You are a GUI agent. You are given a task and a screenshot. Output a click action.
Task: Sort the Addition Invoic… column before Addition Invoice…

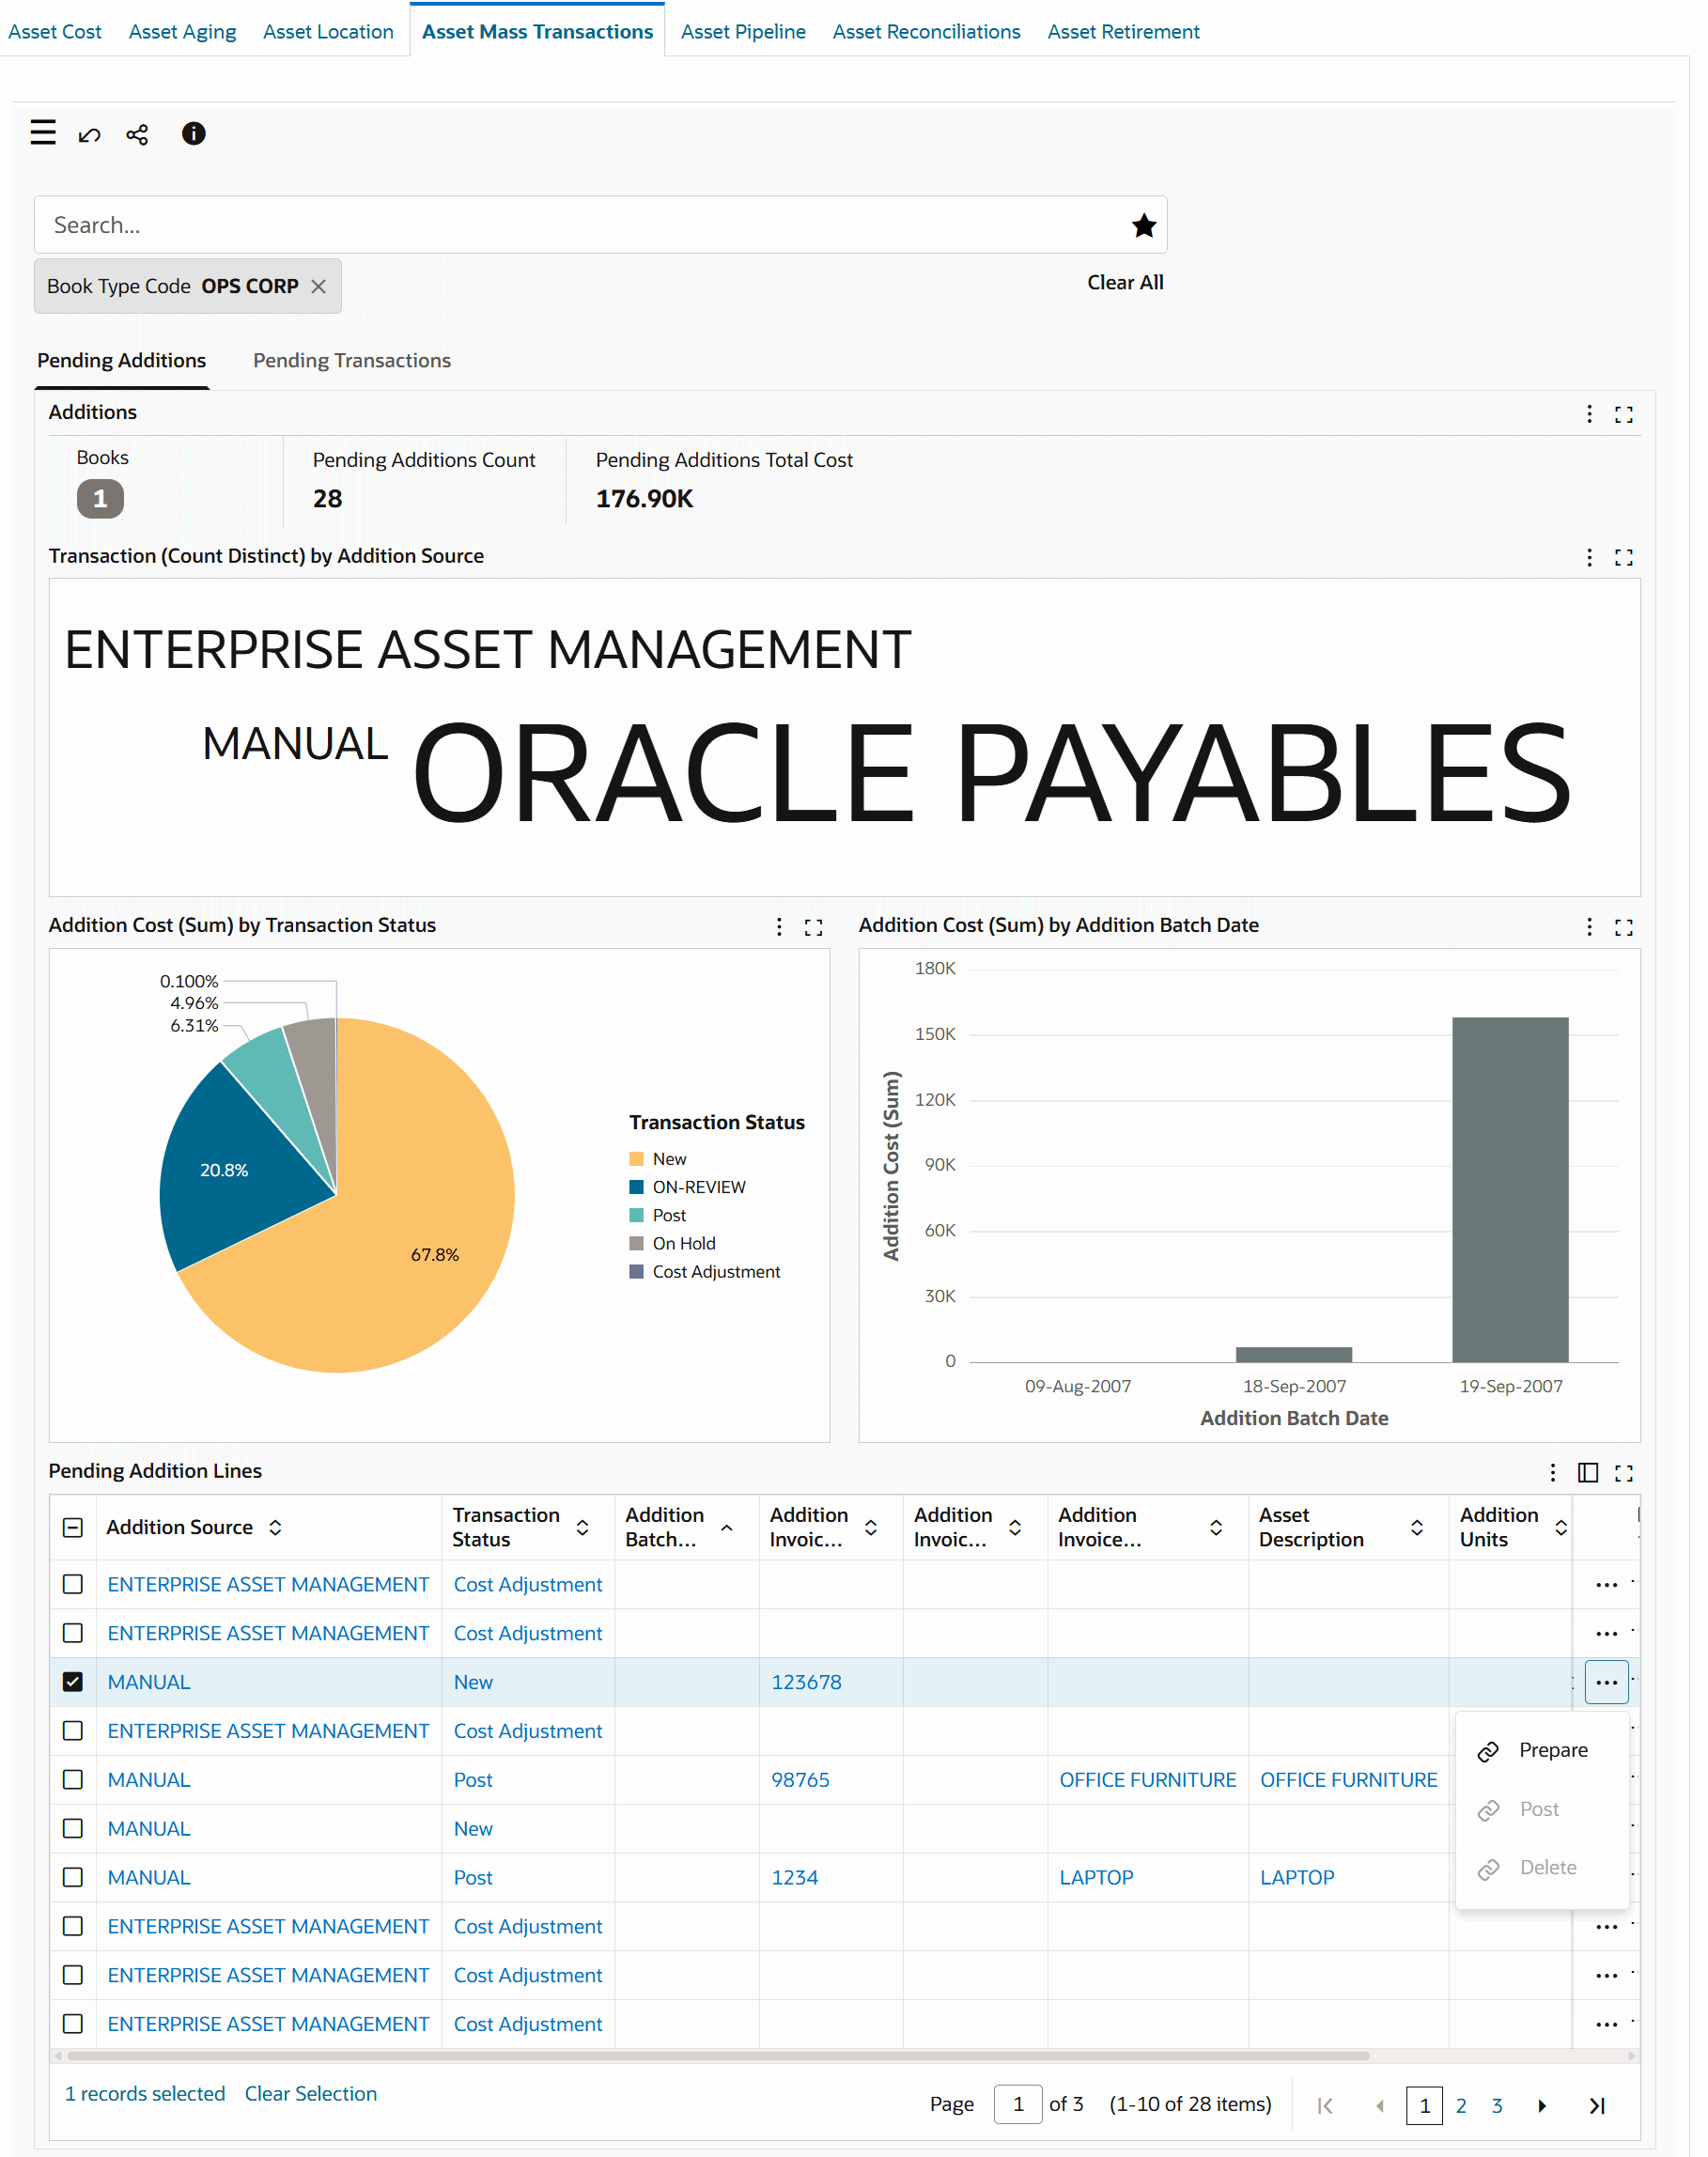[x=1015, y=1528]
